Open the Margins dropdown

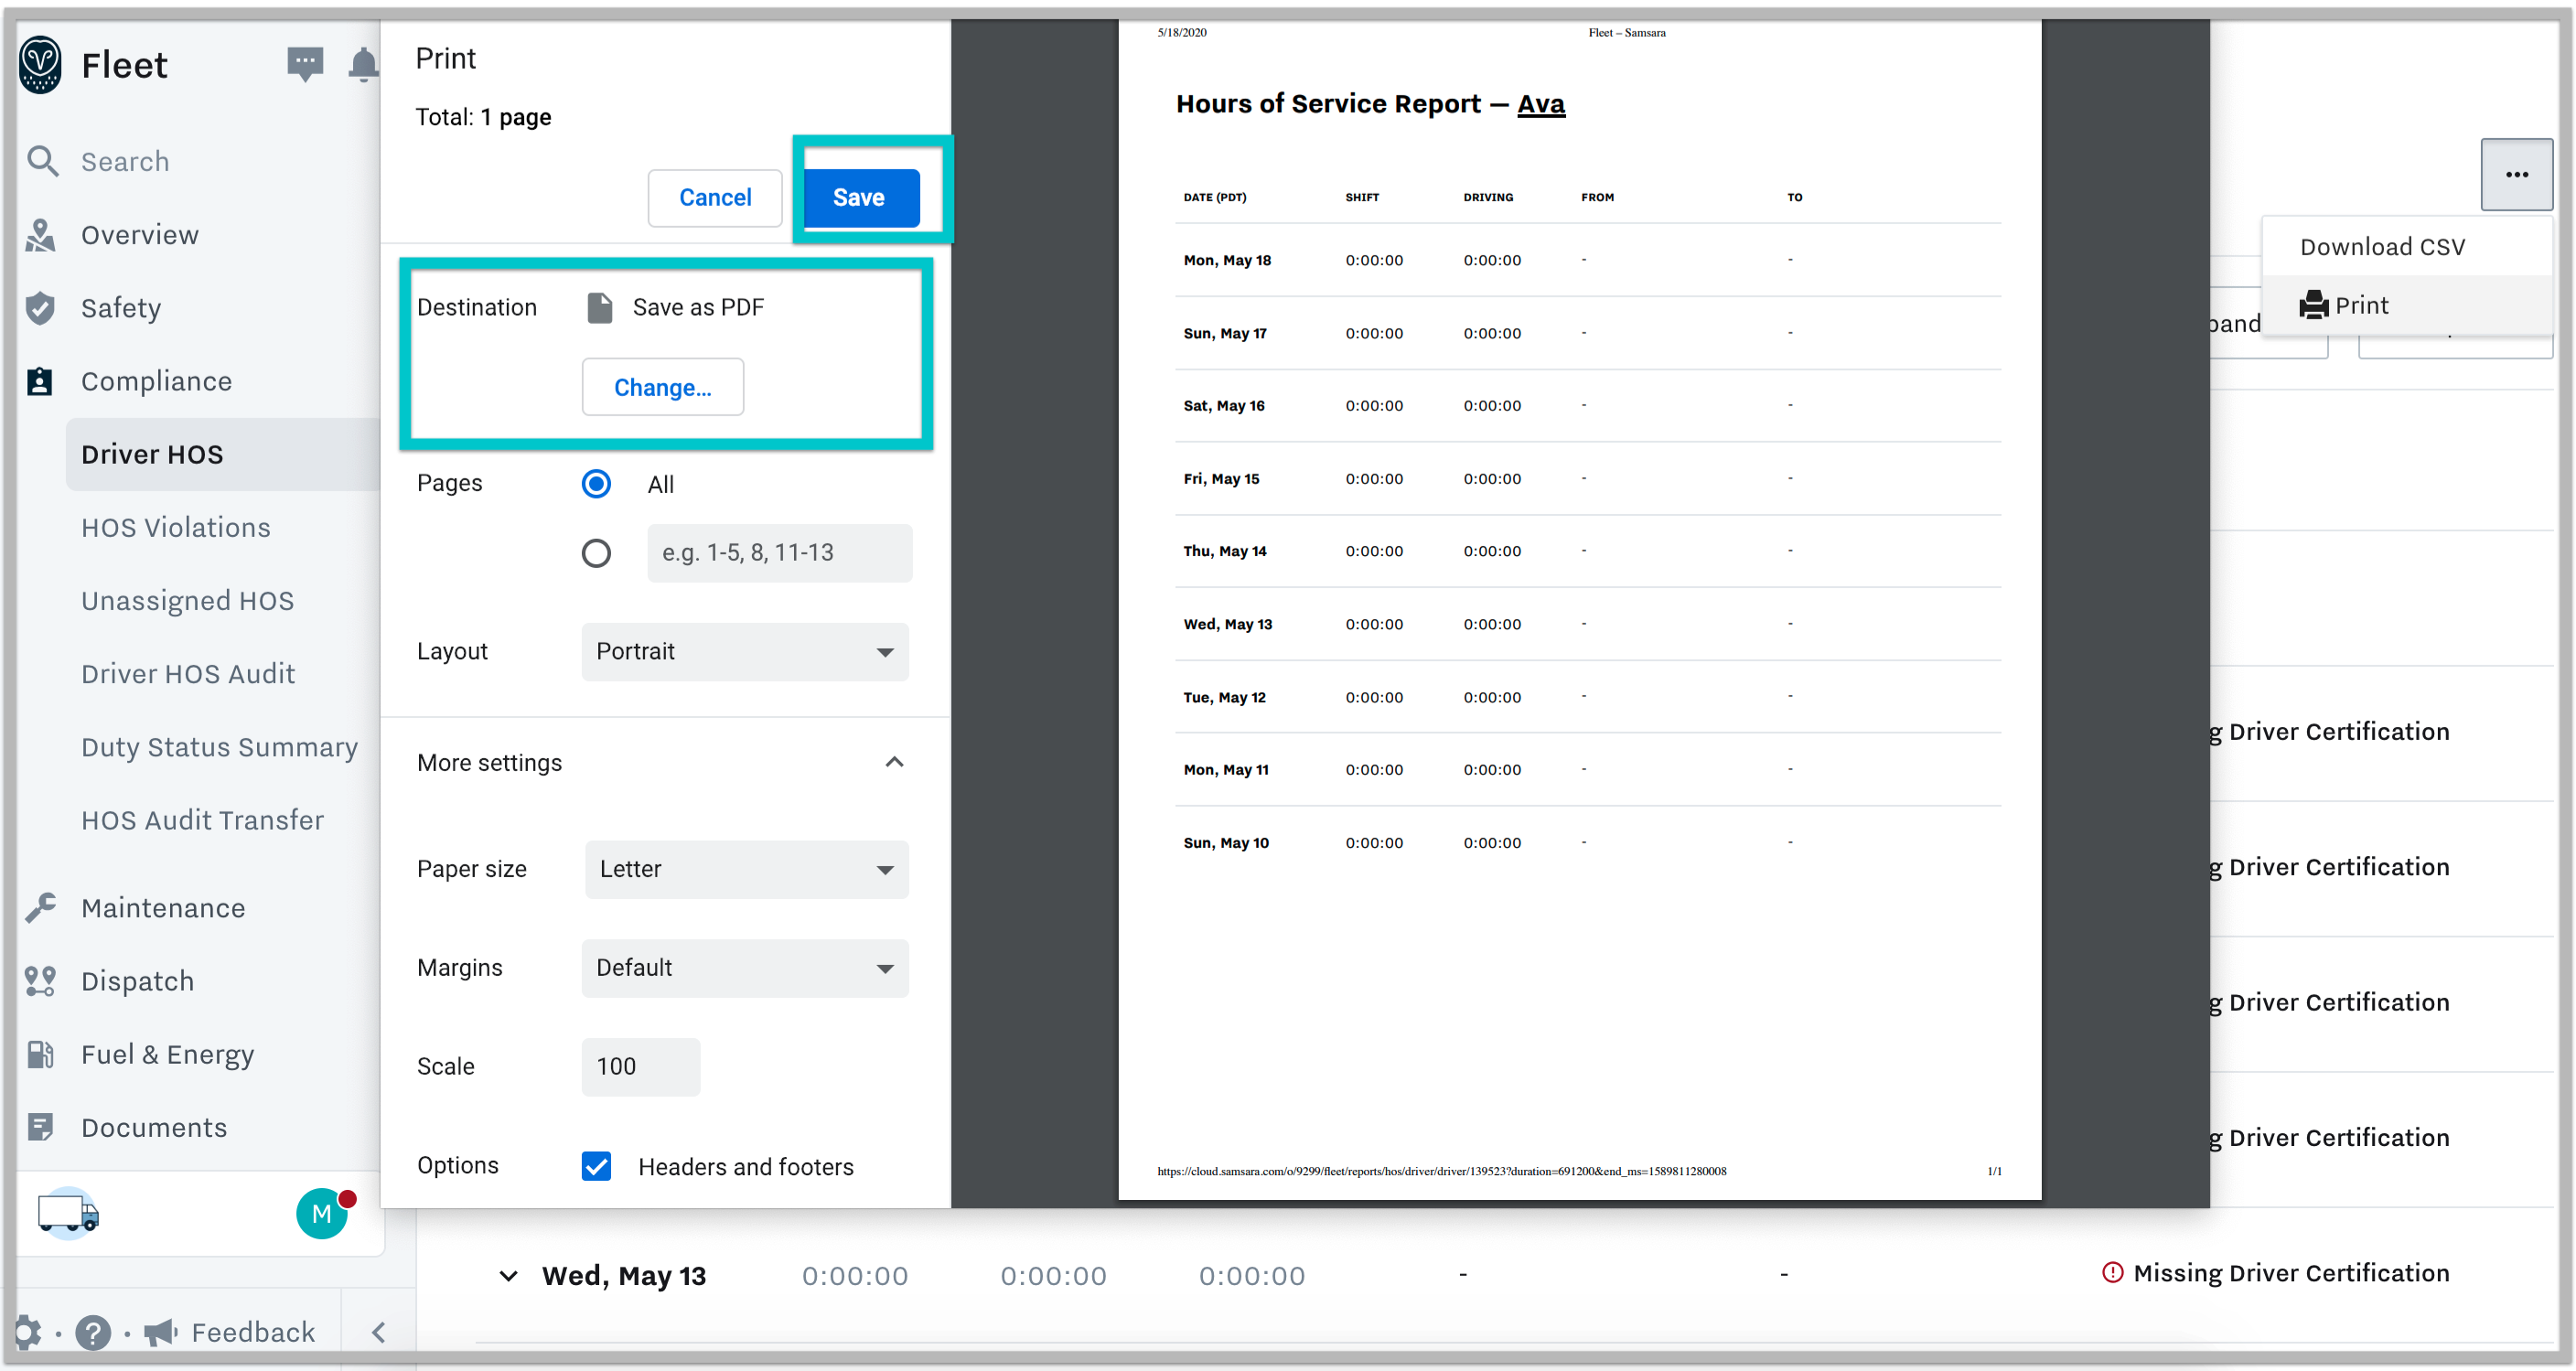pyautogui.click(x=743, y=968)
